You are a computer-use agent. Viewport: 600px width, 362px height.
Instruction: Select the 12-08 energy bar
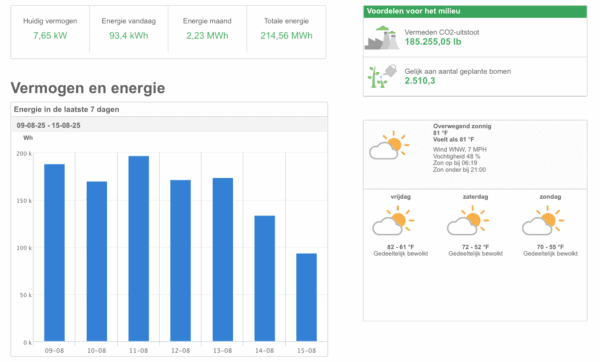181,261
